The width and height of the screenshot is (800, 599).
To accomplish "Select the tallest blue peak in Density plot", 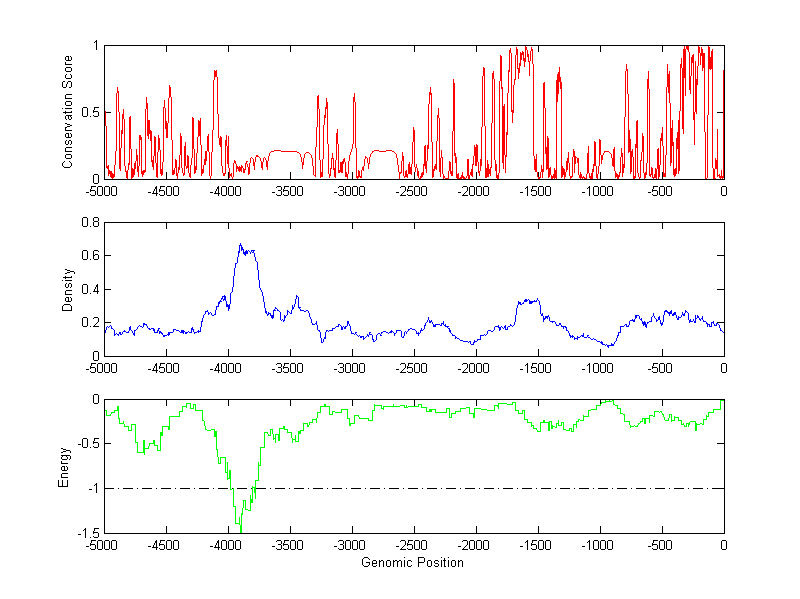I will point(240,245).
